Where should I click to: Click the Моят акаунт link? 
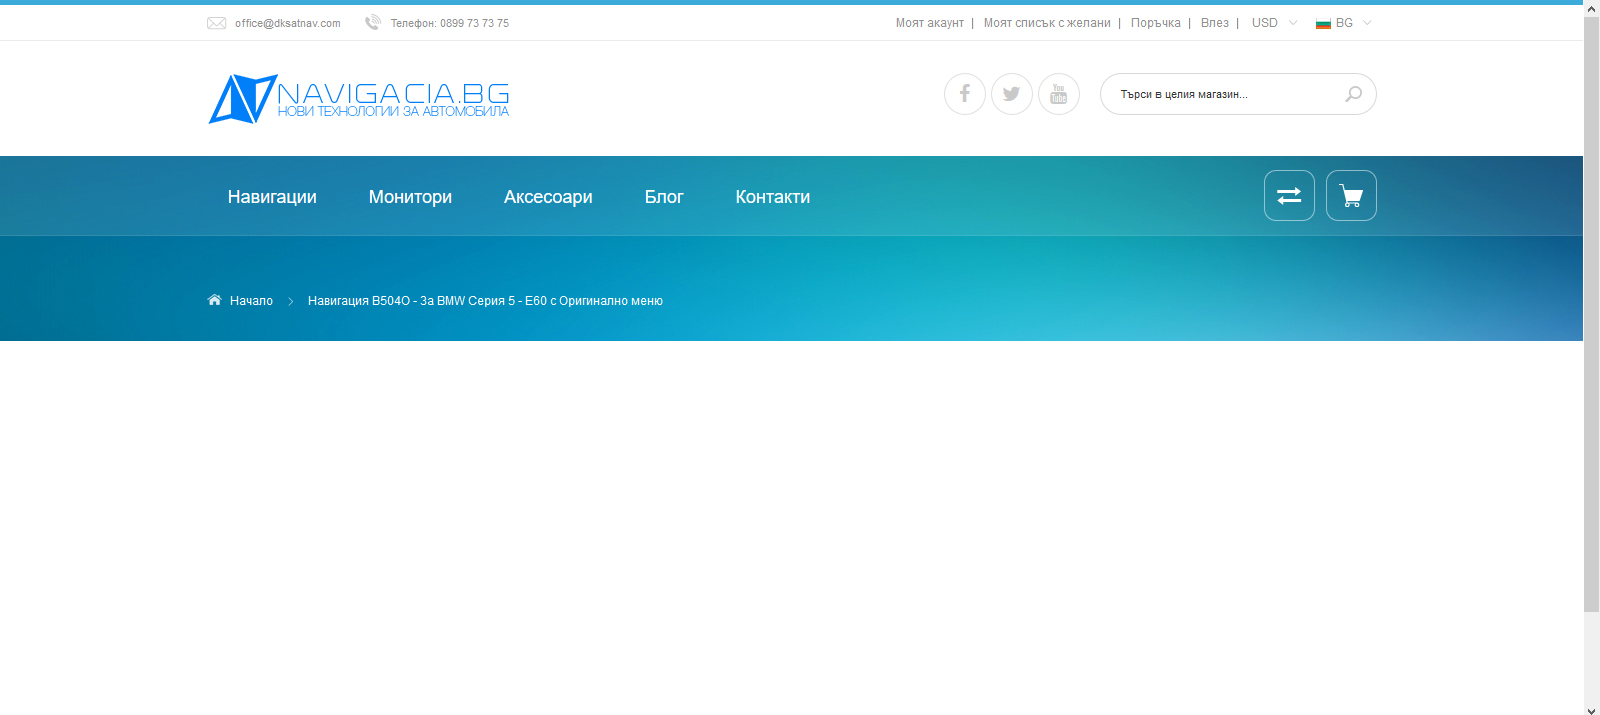point(929,23)
